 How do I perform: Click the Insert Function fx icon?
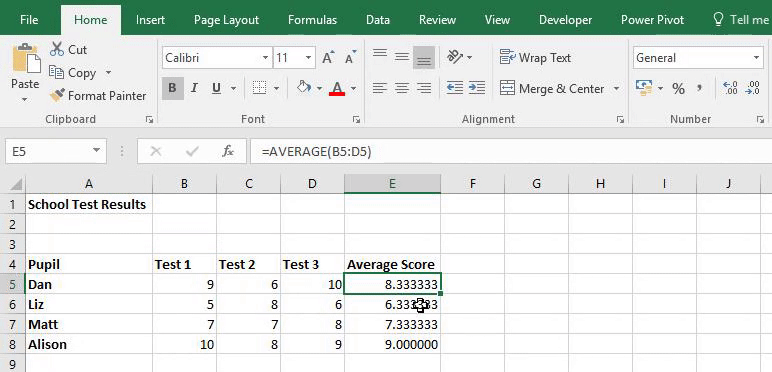pos(227,152)
